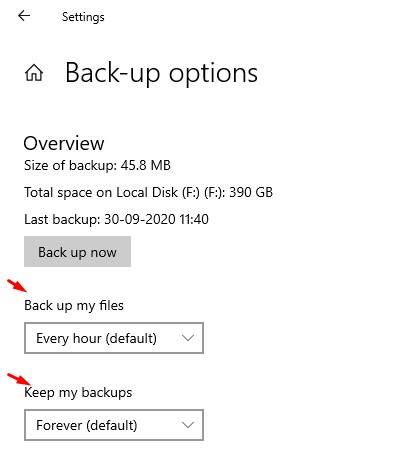Image resolution: width=414 pixels, height=473 pixels.
Task: Open Settings home via house icon
Action: point(34,73)
